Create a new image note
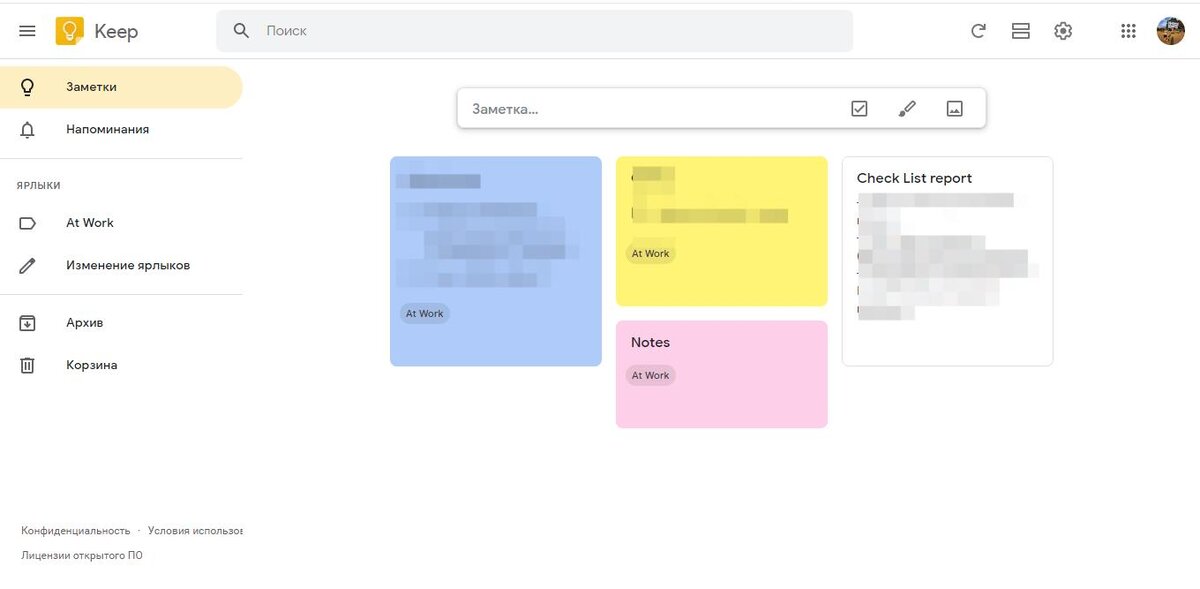The height and width of the screenshot is (589, 1200). (x=955, y=108)
